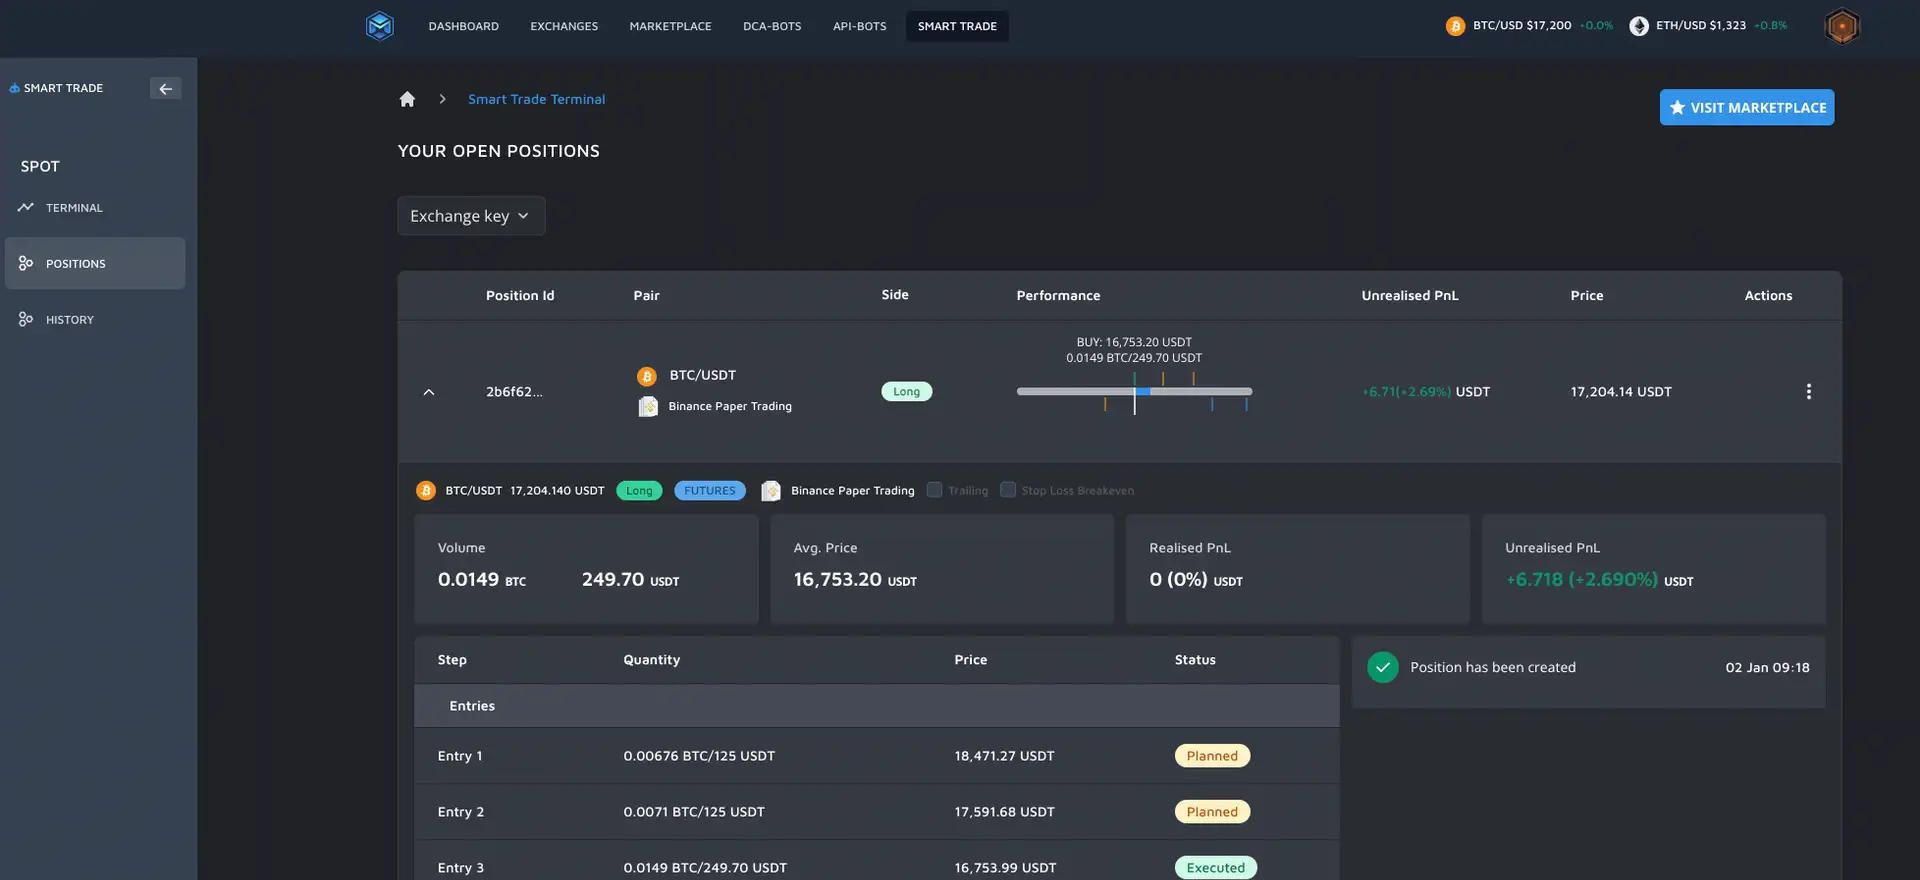Collapse the 2b6f62 position row

pos(429,392)
